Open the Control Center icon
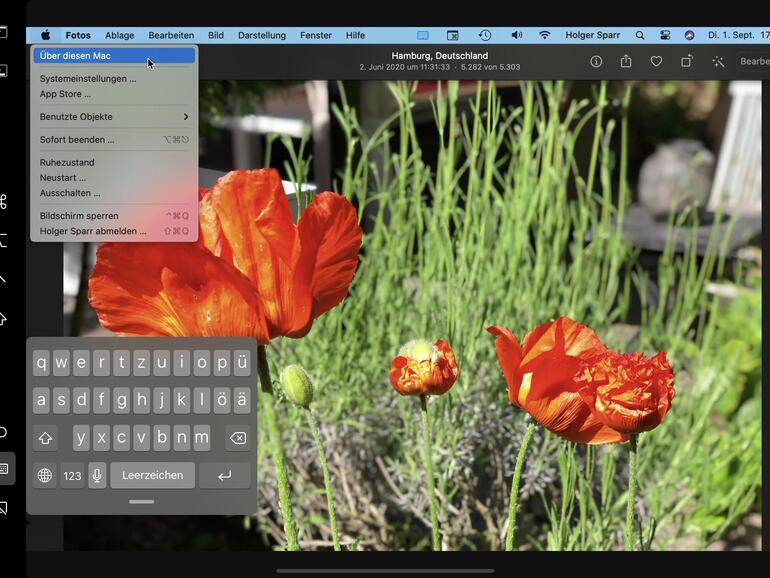The image size is (770, 578). click(665, 35)
